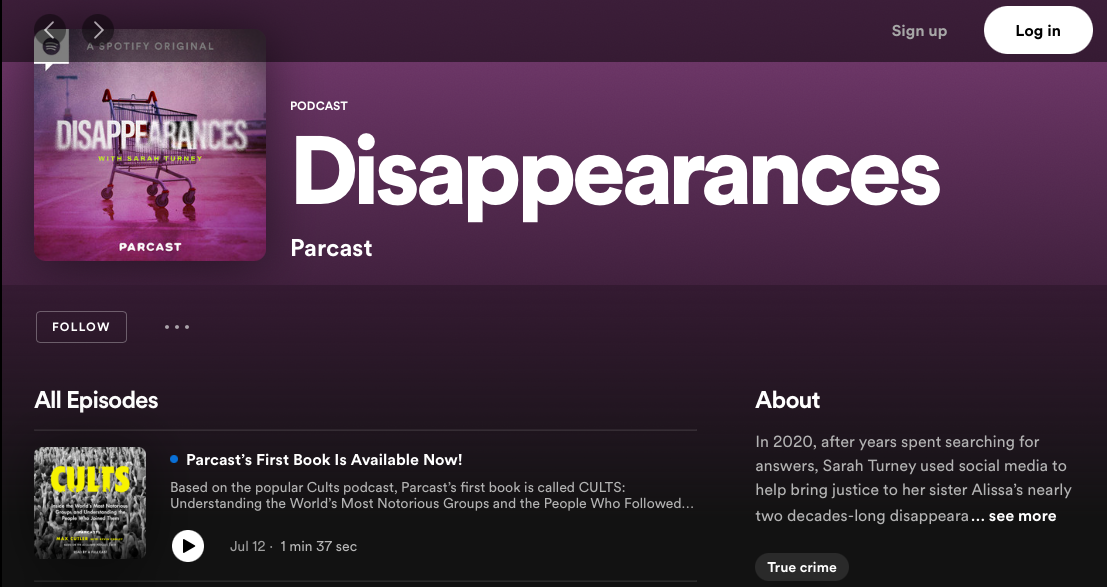Click the About section heading
The width and height of the screenshot is (1107, 587).
click(787, 400)
